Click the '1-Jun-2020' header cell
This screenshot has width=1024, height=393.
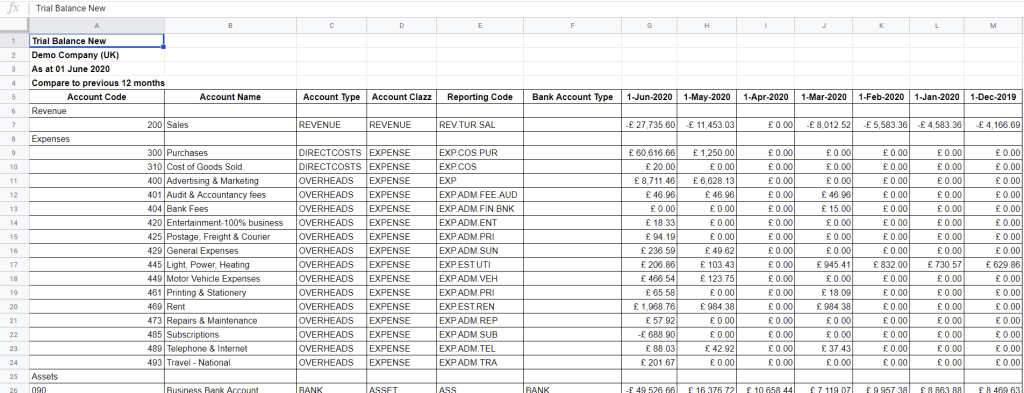click(649, 97)
